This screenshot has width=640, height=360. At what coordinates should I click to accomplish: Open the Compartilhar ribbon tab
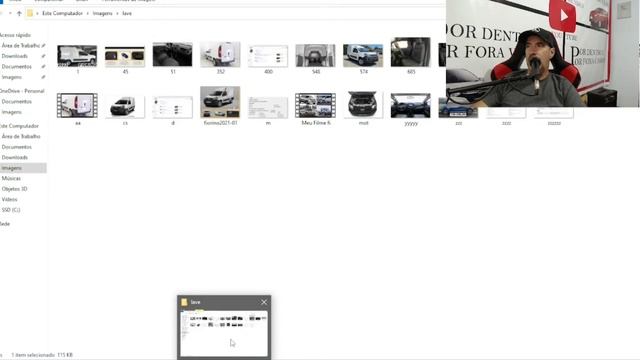tap(48, 1)
